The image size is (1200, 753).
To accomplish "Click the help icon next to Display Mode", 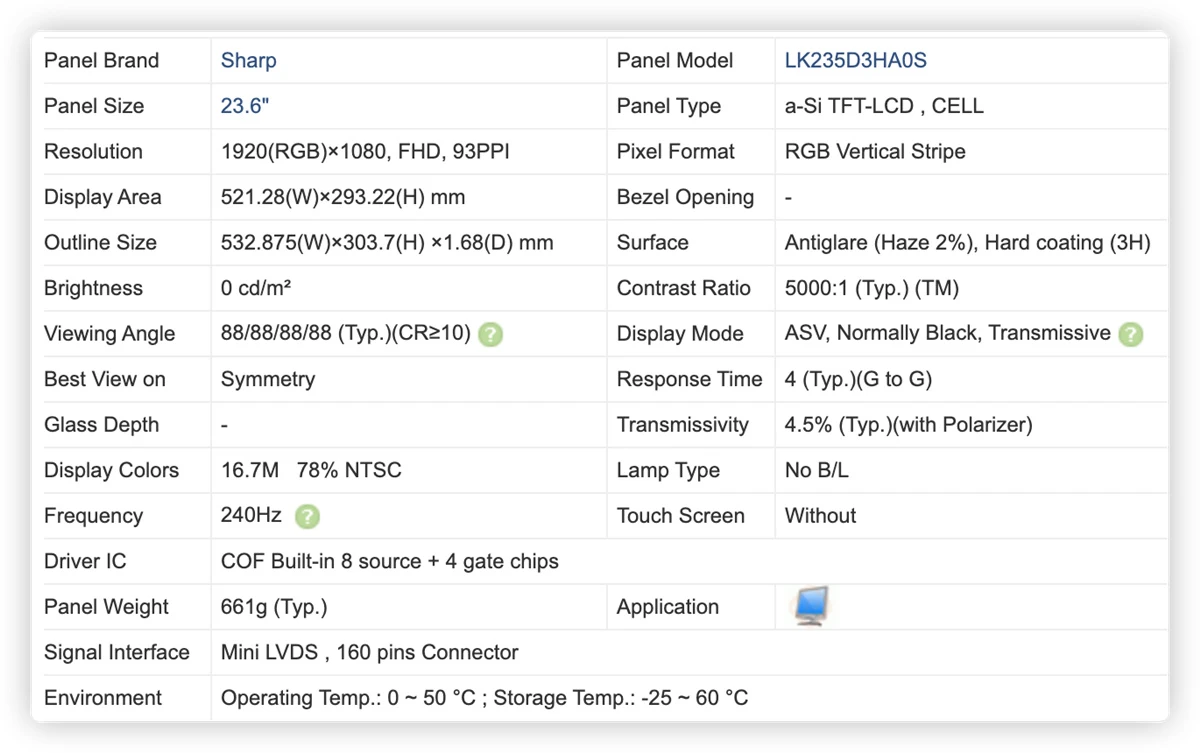I will point(1131,334).
